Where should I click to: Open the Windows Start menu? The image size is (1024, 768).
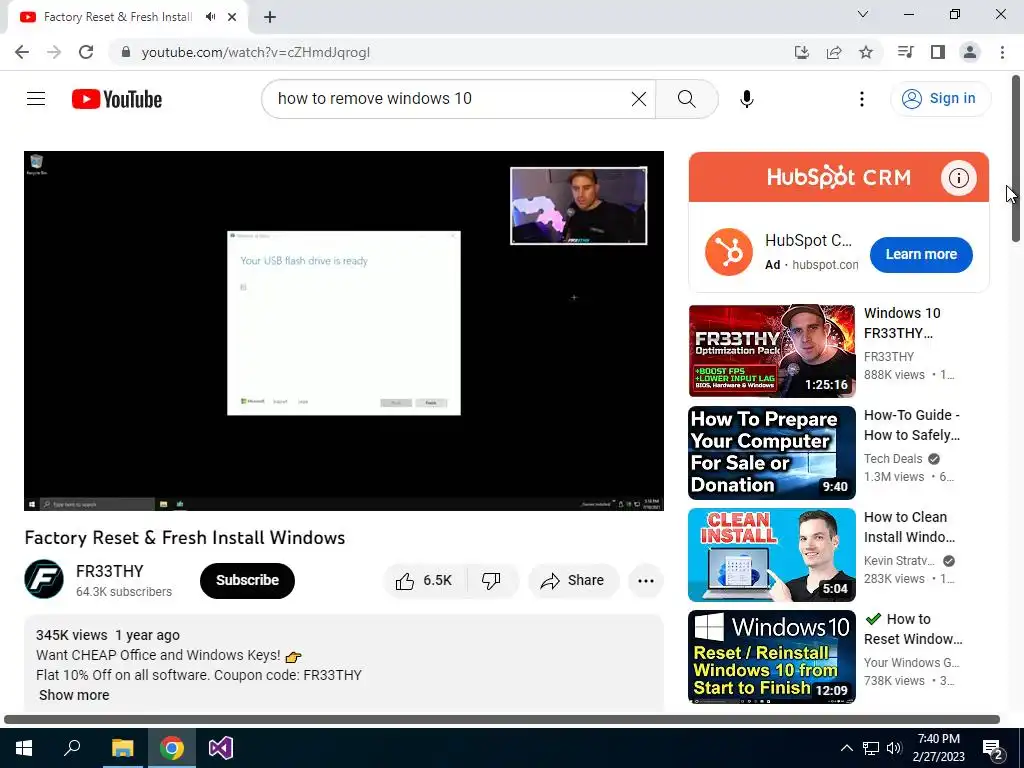coord(24,748)
